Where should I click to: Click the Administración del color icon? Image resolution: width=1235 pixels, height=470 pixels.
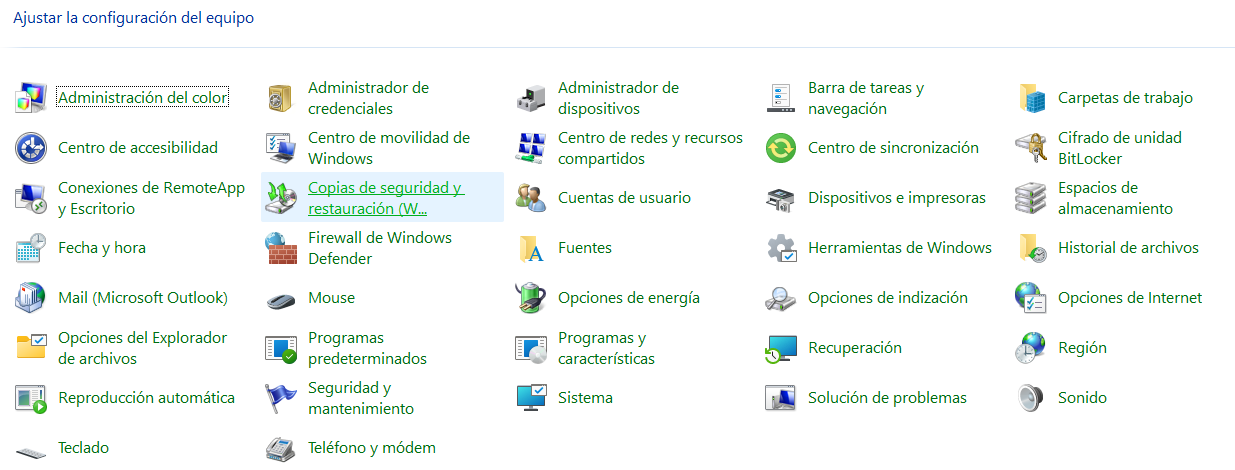pos(31,98)
